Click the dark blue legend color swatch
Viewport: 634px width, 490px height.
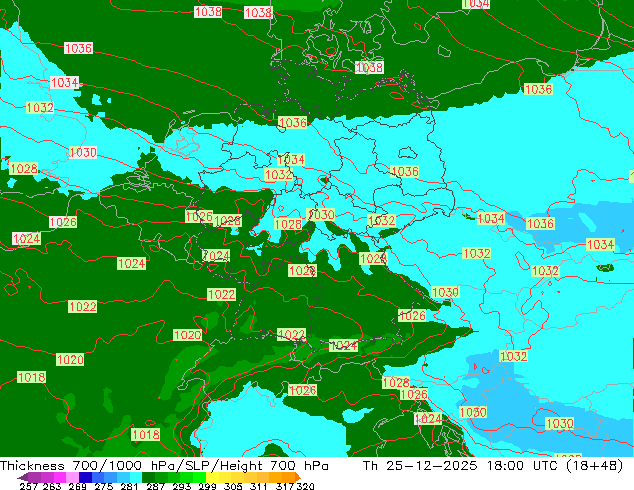(x=85, y=477)
